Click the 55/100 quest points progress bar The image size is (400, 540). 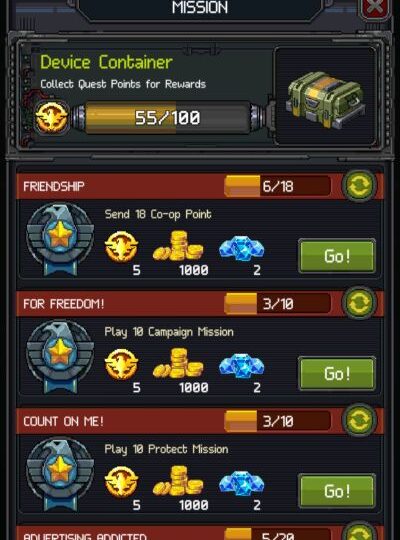click(x=167, y=117)
